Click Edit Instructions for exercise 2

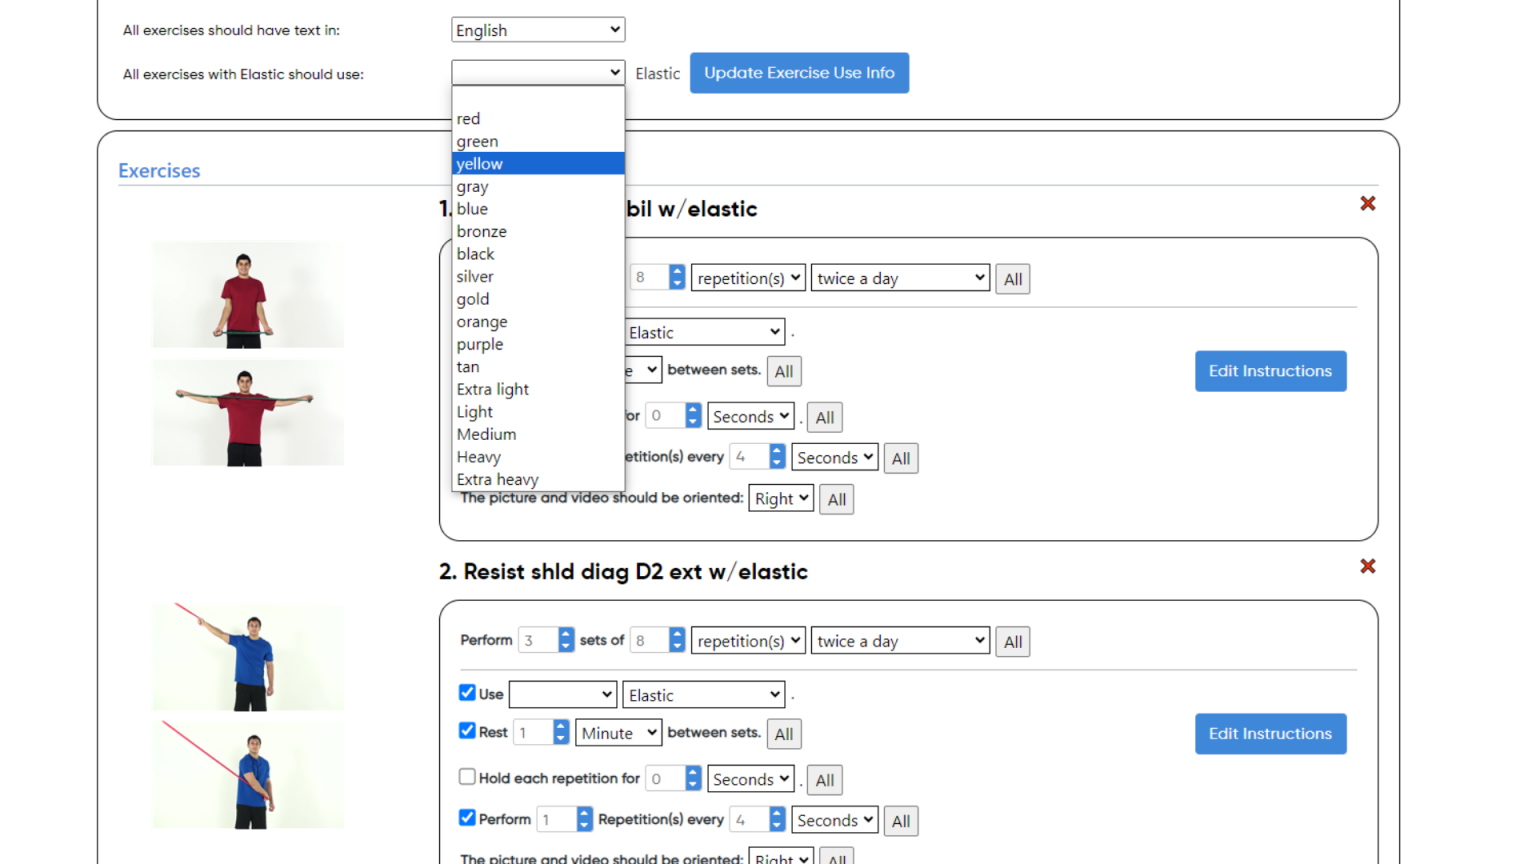pos(1270,733)
